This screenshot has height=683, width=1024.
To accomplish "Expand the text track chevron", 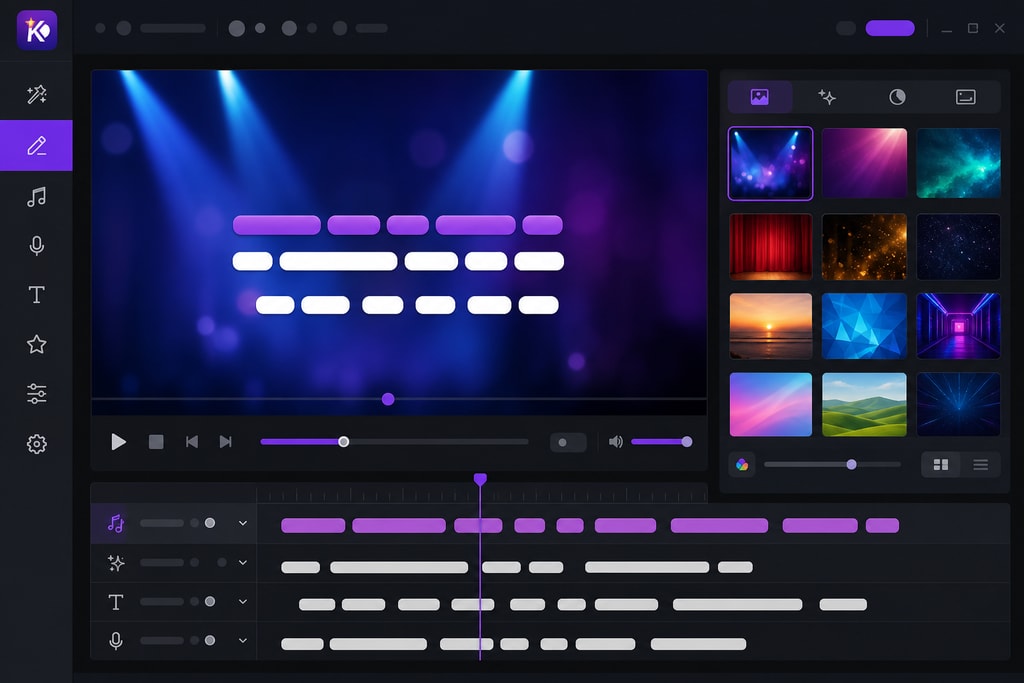I will (x=243, y=601).
